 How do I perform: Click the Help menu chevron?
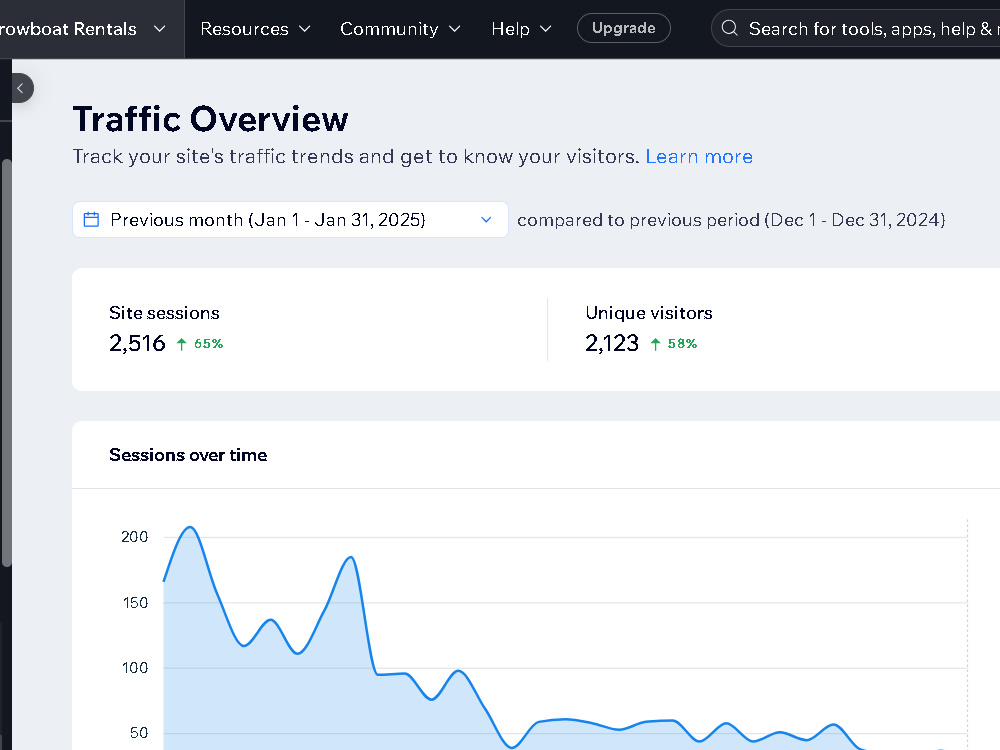point(545,29)
